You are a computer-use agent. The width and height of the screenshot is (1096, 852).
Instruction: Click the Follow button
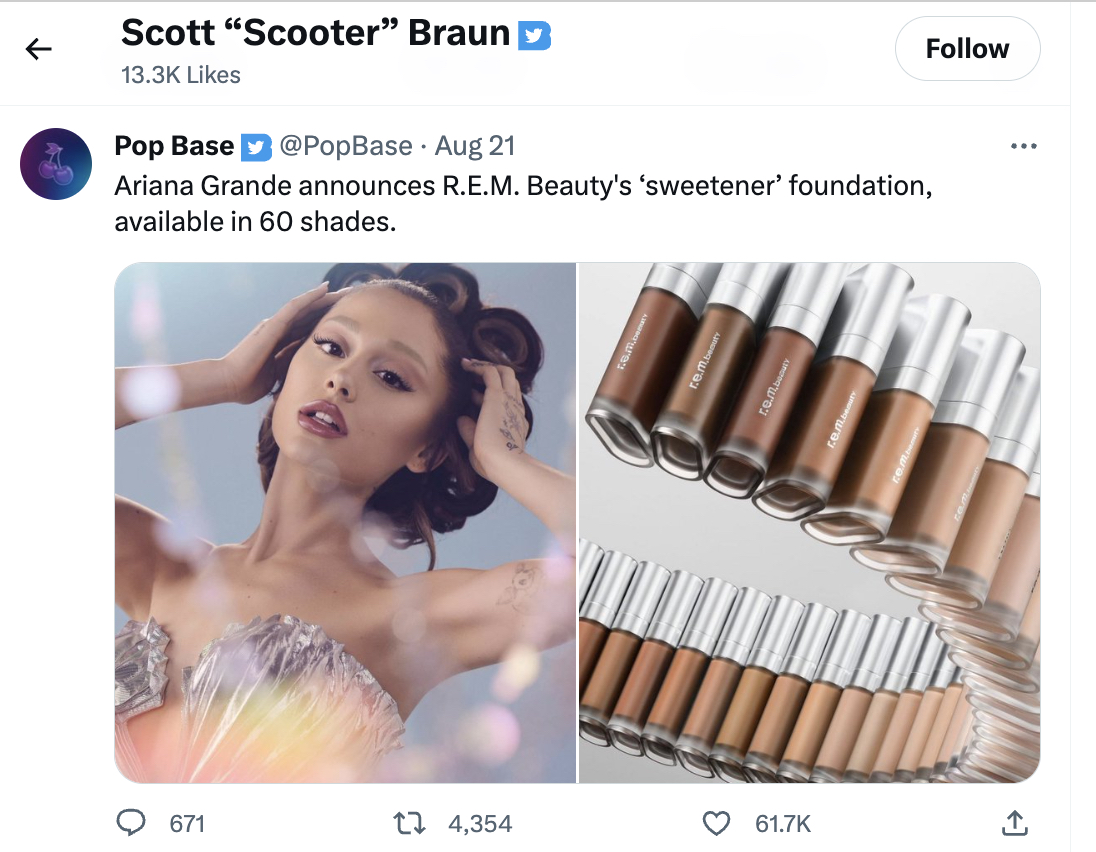pyautogui.click(x=967, y=48)
